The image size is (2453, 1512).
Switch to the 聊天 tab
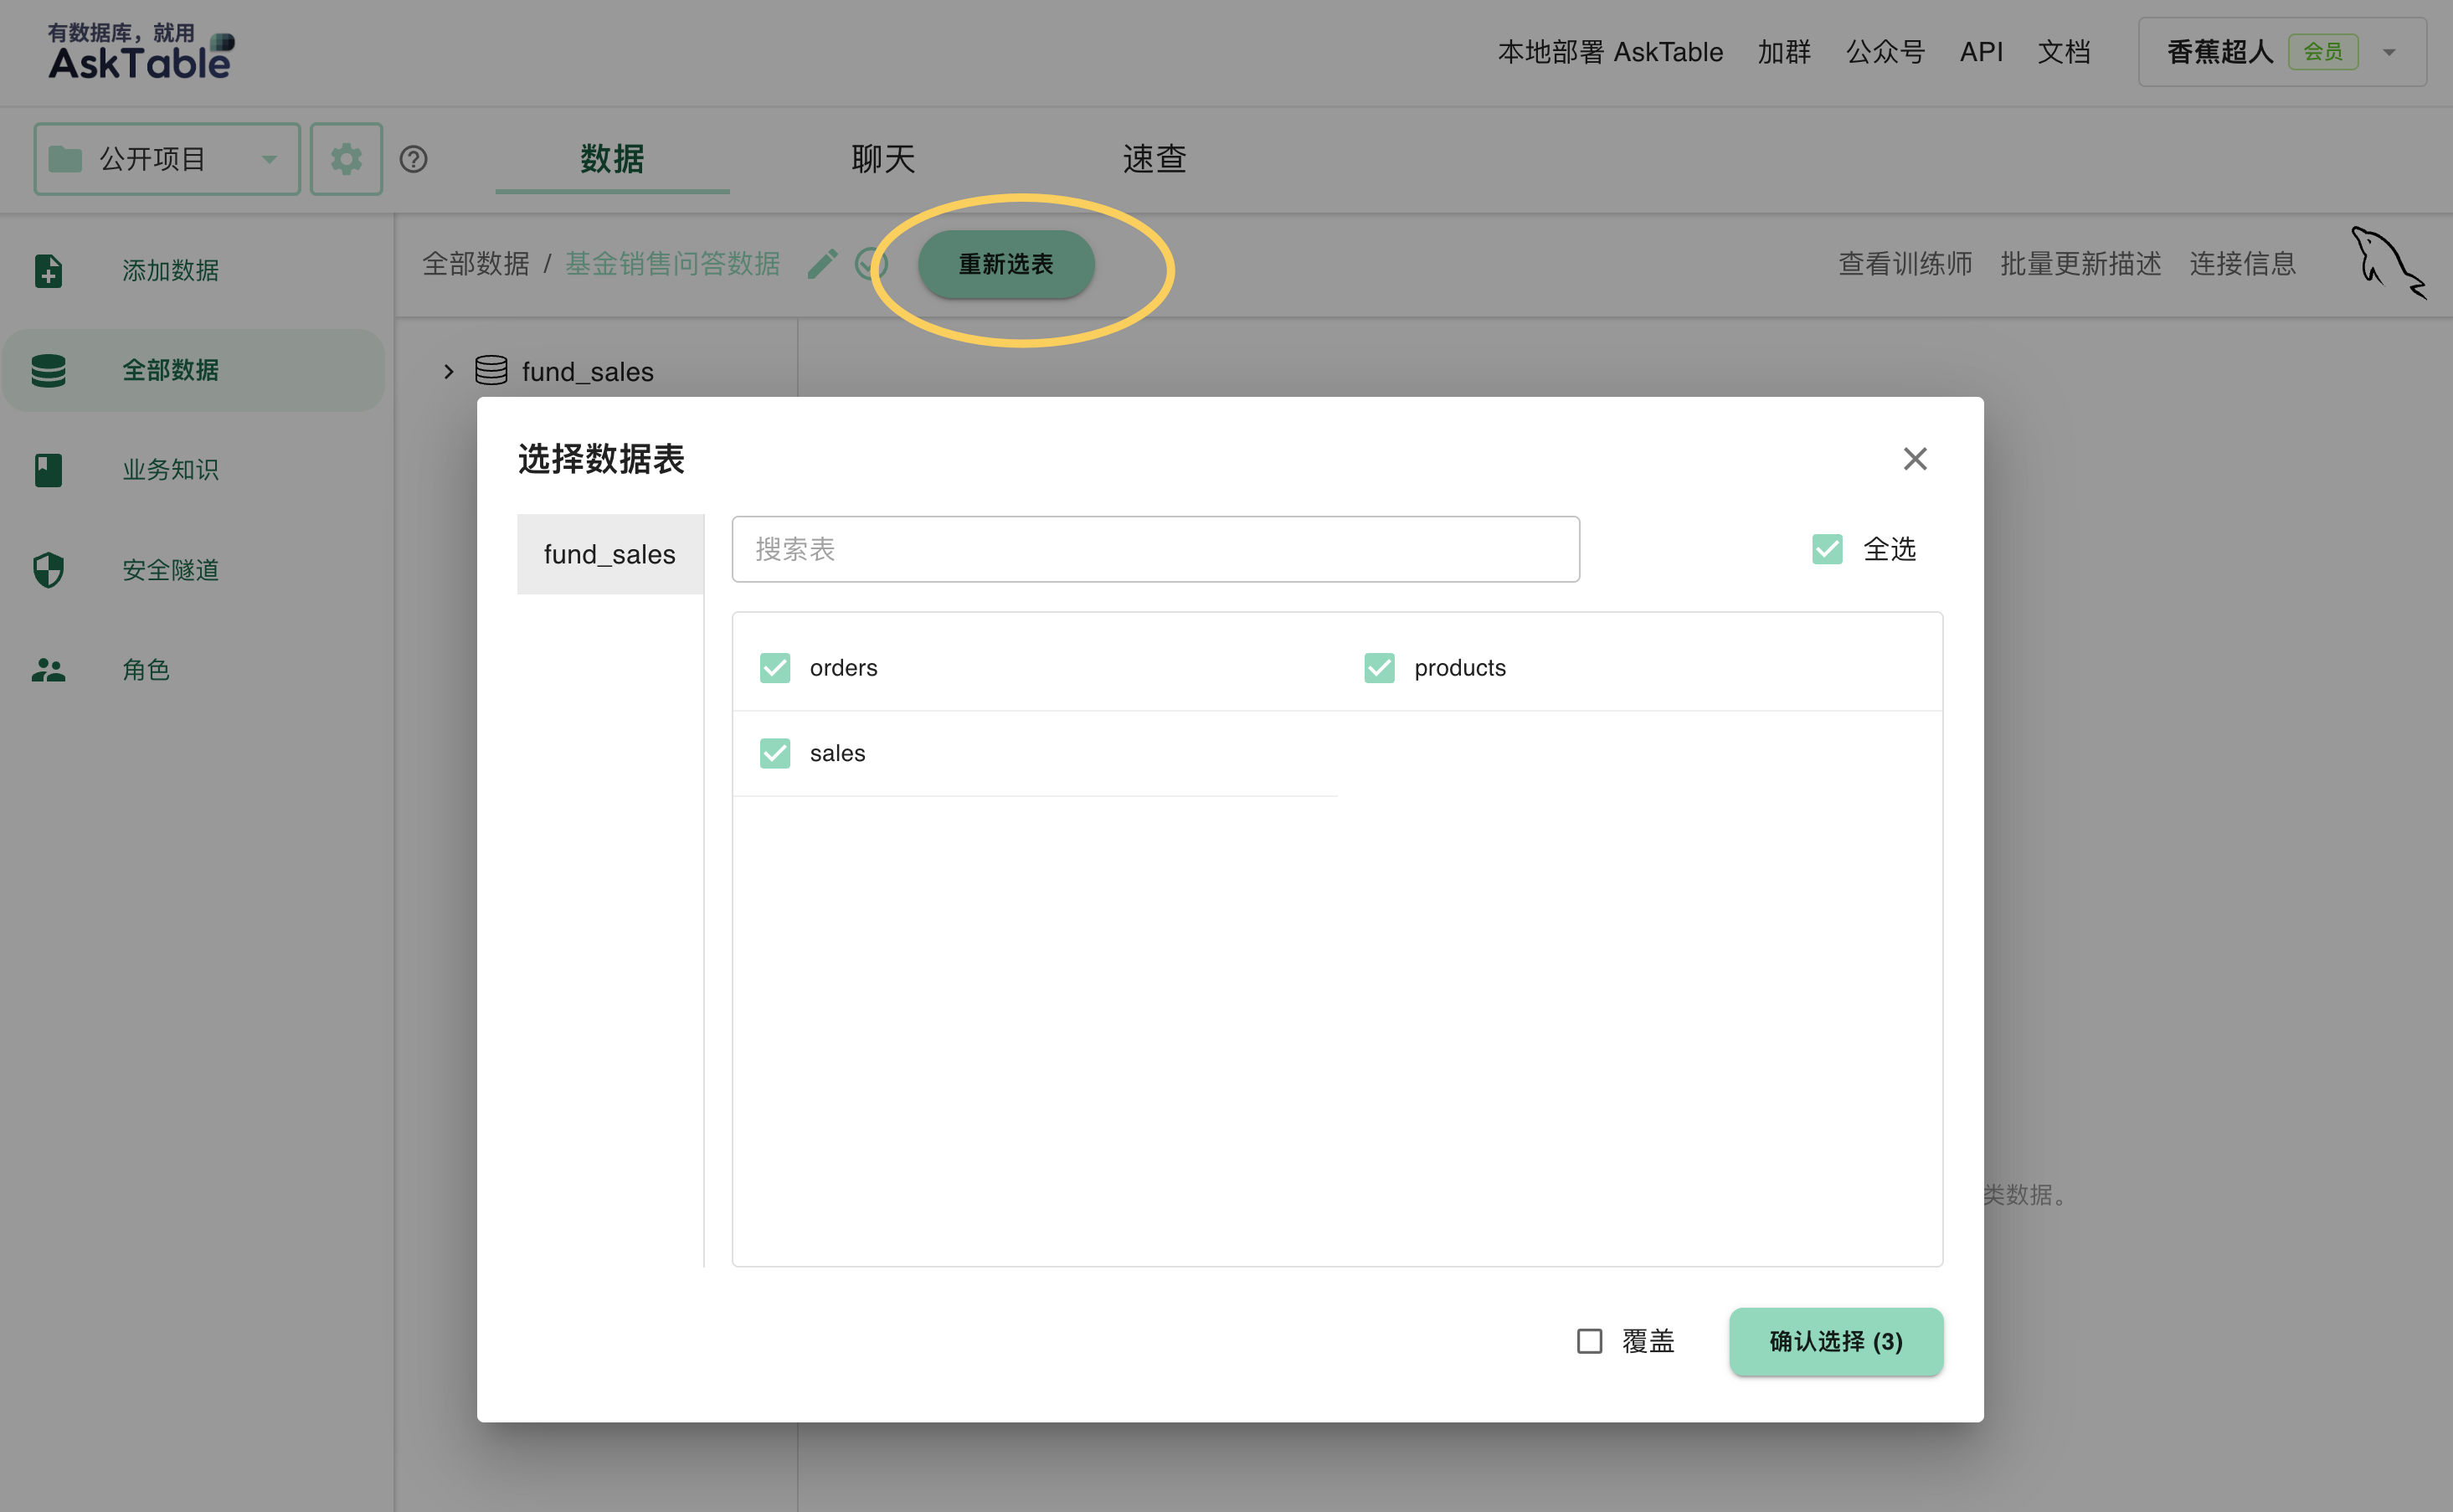pyautogui.click(x=882, y=158)
